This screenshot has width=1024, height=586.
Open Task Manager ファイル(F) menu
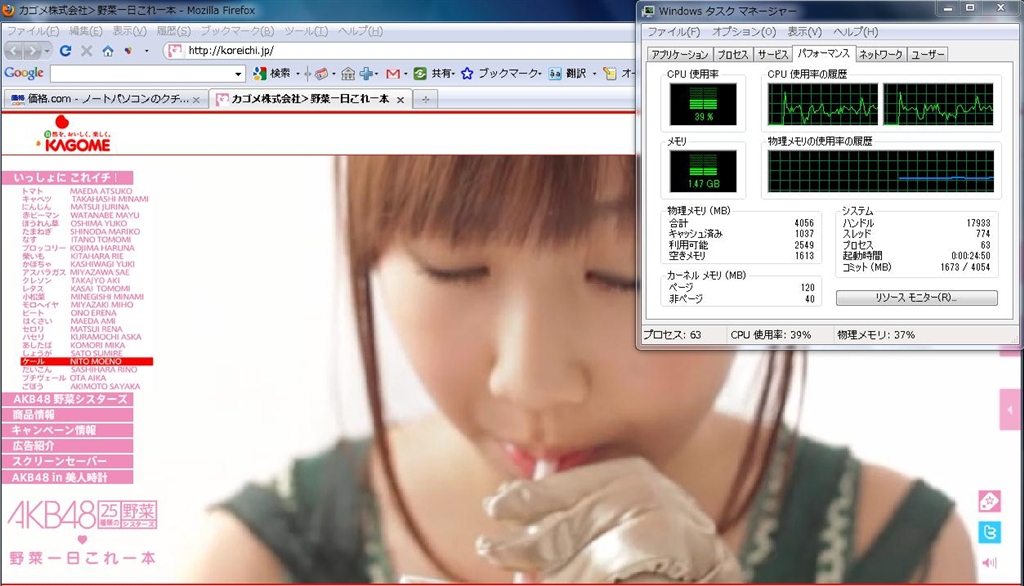pyautogui.click(x=673, y=31)
